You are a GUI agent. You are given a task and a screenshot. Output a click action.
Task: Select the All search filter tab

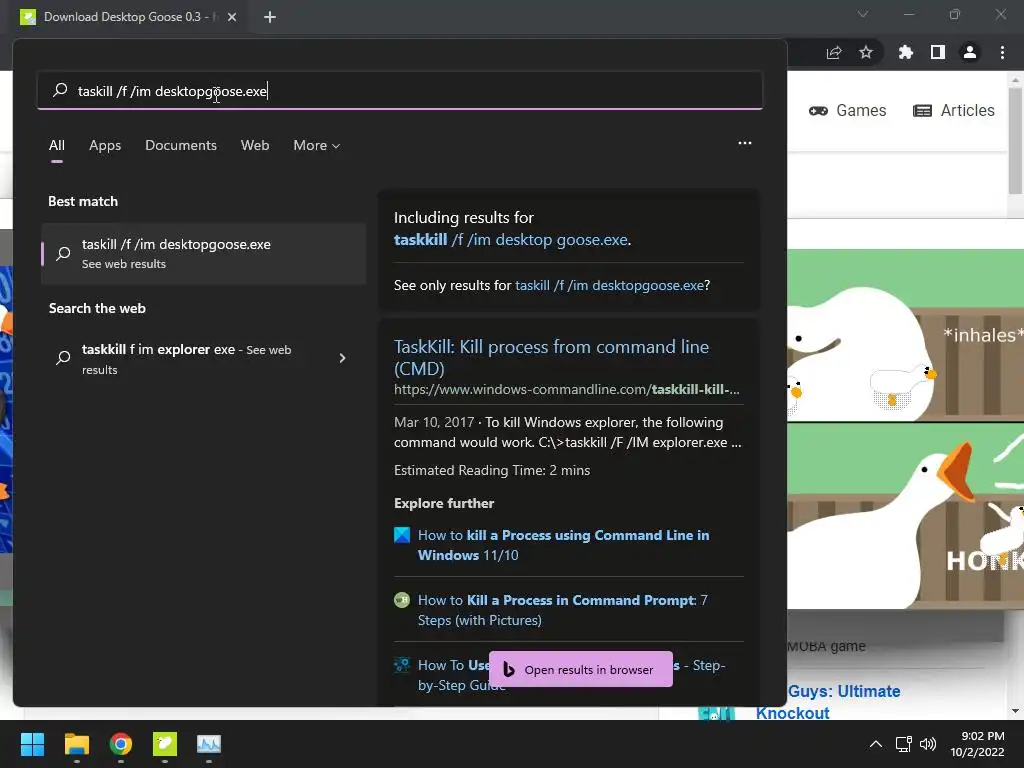pos(57,145)
